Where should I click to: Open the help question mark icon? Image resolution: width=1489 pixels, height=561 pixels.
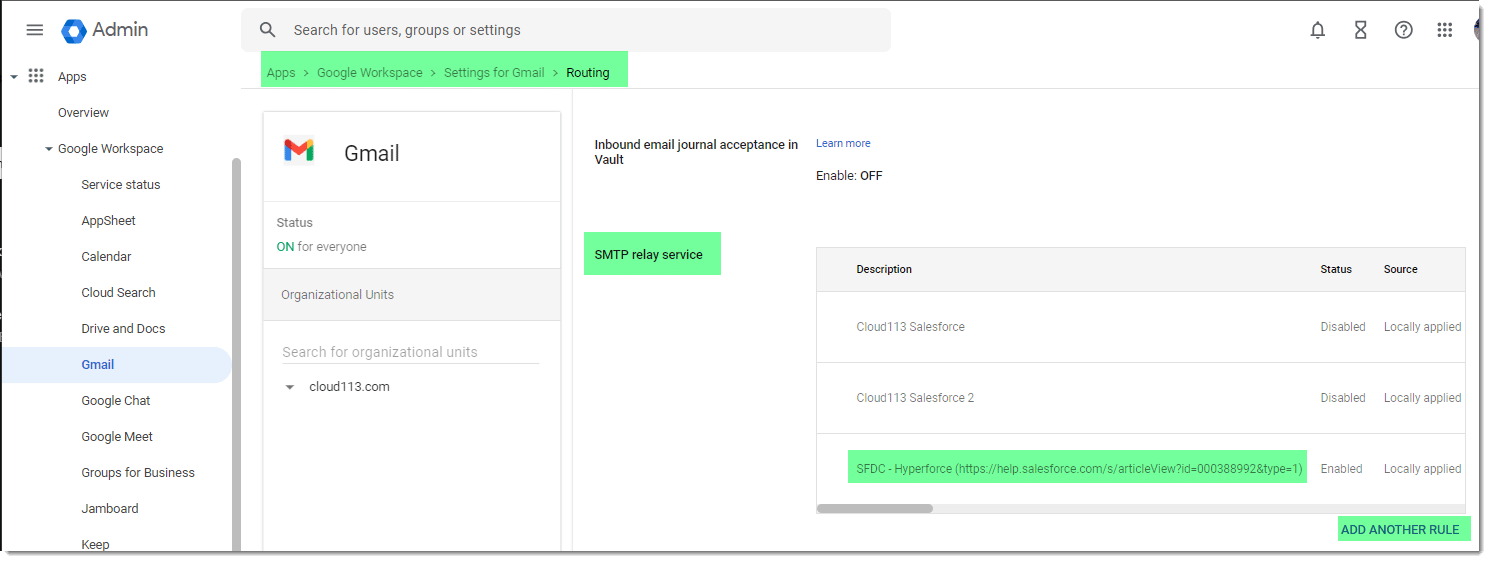[x=1403, y=30]
